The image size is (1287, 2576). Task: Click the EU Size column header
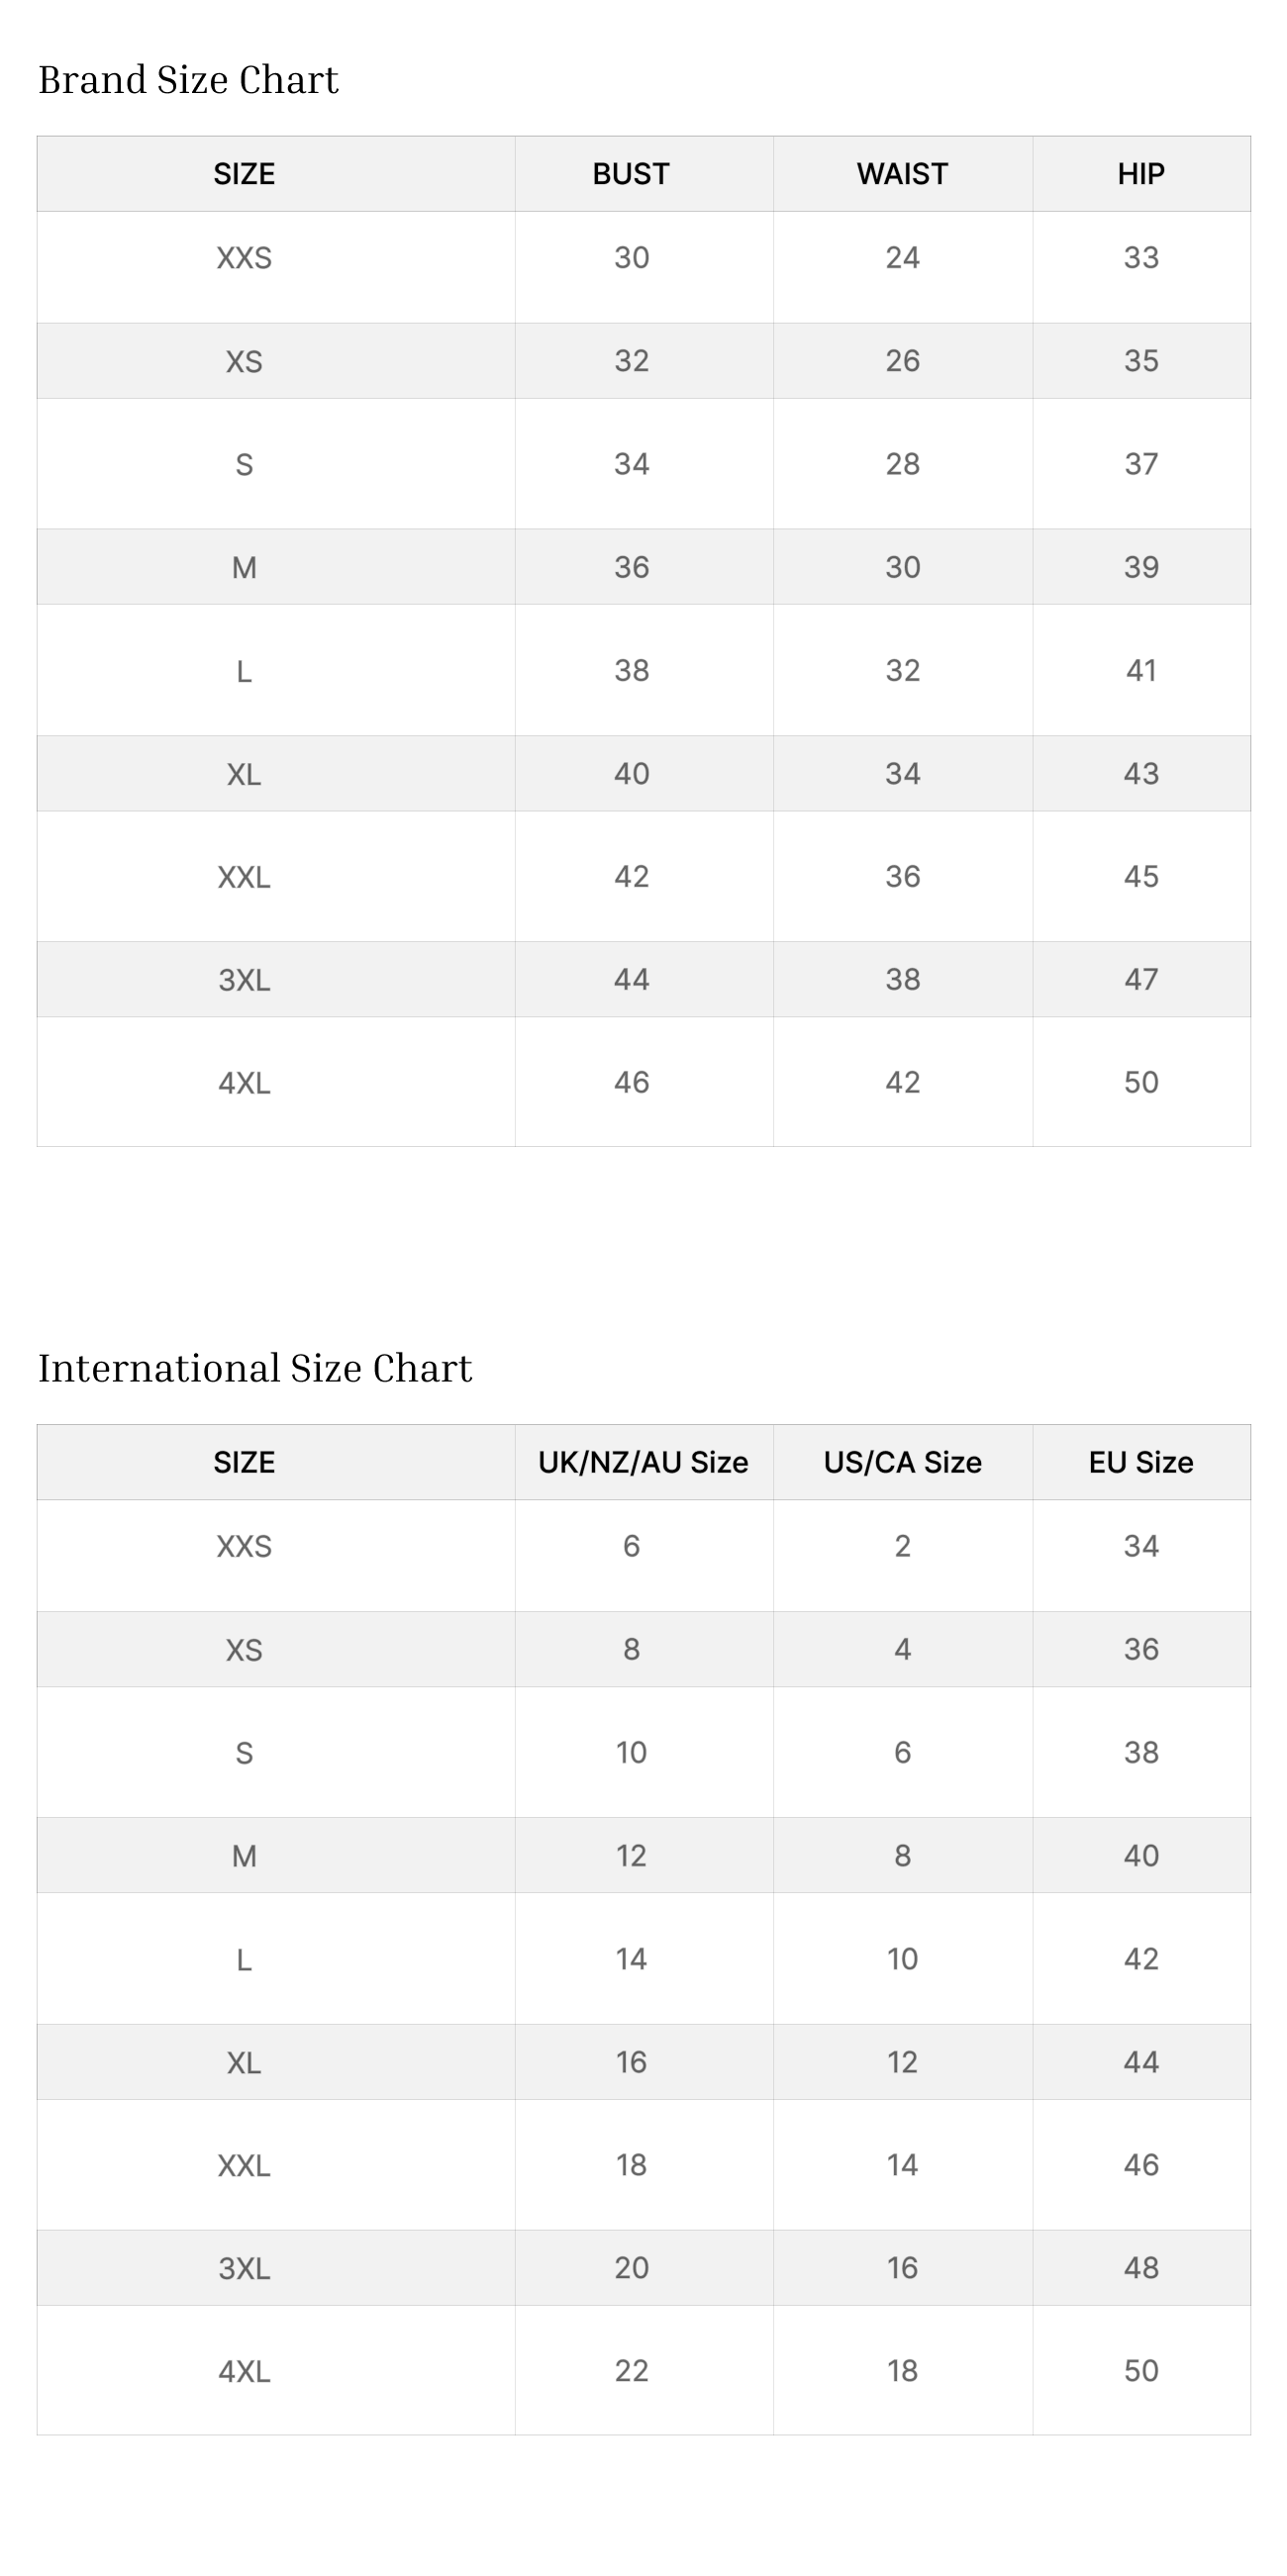1141,1462
